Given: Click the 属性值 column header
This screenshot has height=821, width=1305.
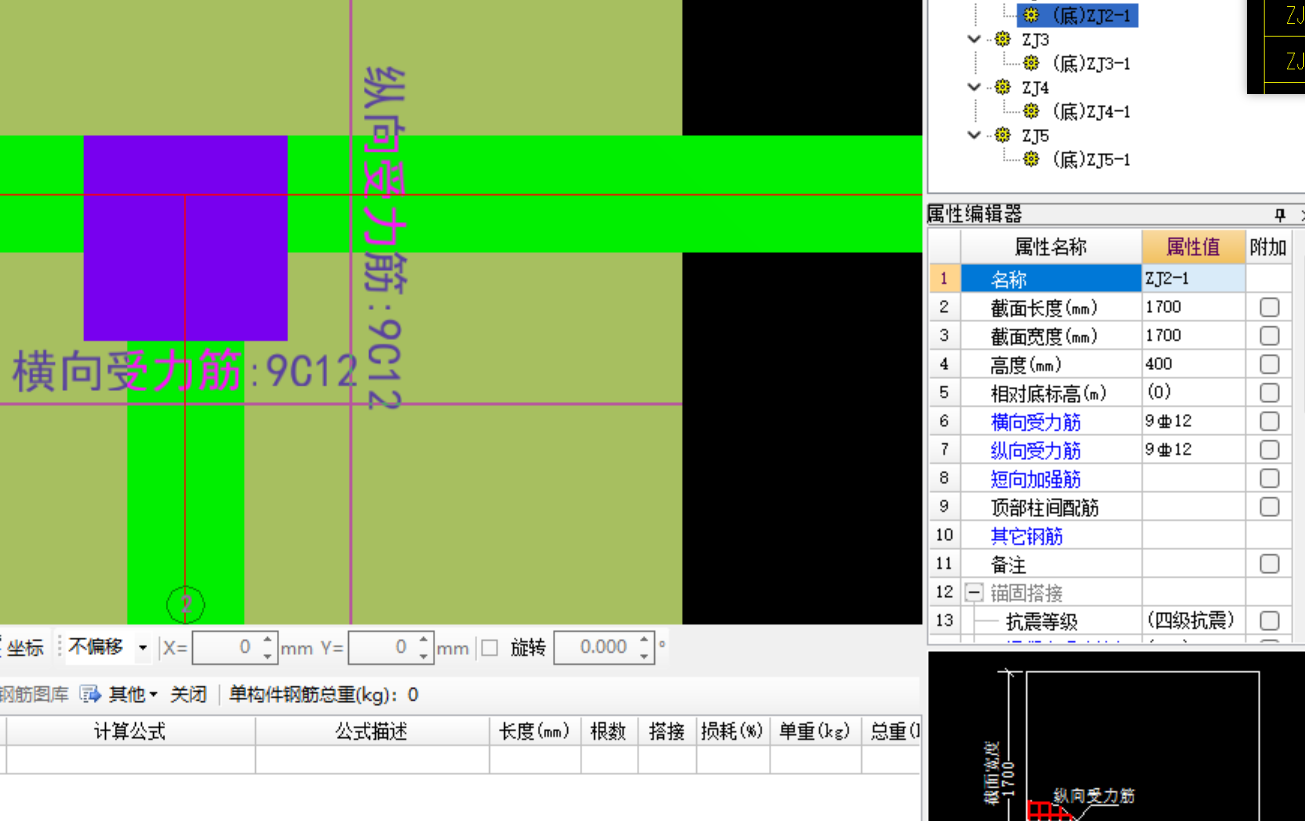Looking at the screenshot, I should [x=1193, y=246].
